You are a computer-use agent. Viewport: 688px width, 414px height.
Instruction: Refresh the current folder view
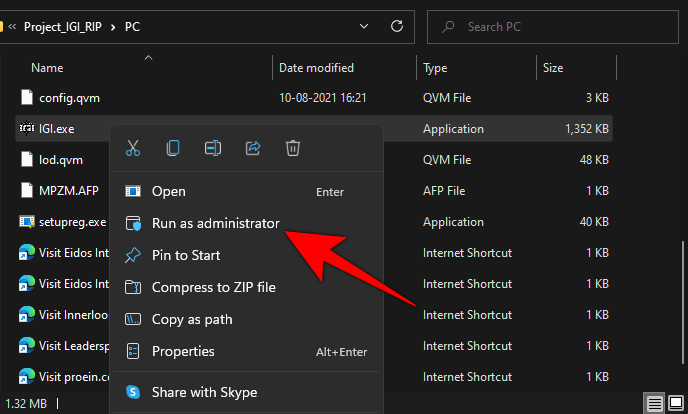point(397,25)
